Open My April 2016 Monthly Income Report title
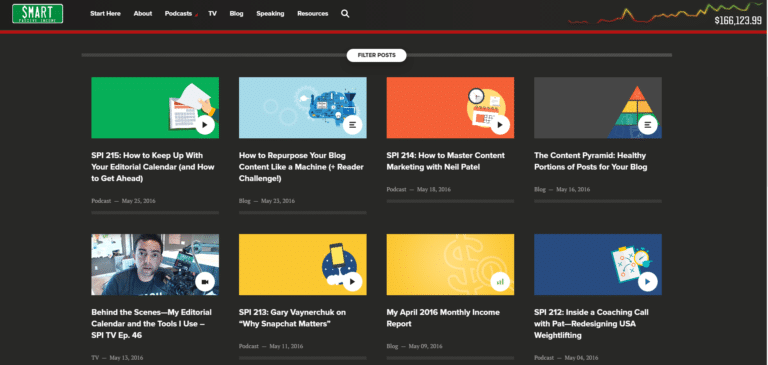Screen dimensions: 768x365 [x=443, y=318]
